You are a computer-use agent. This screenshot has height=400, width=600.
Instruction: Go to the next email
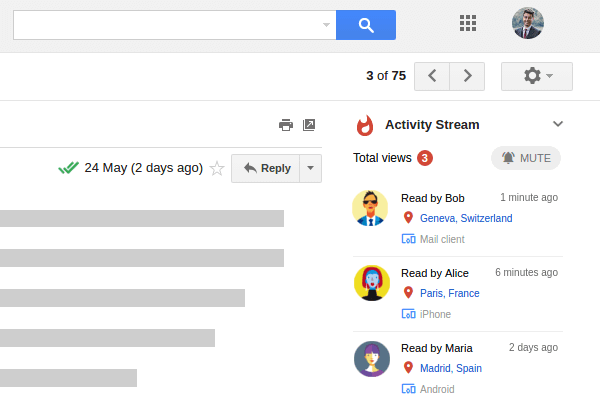(x=467, y=76)
